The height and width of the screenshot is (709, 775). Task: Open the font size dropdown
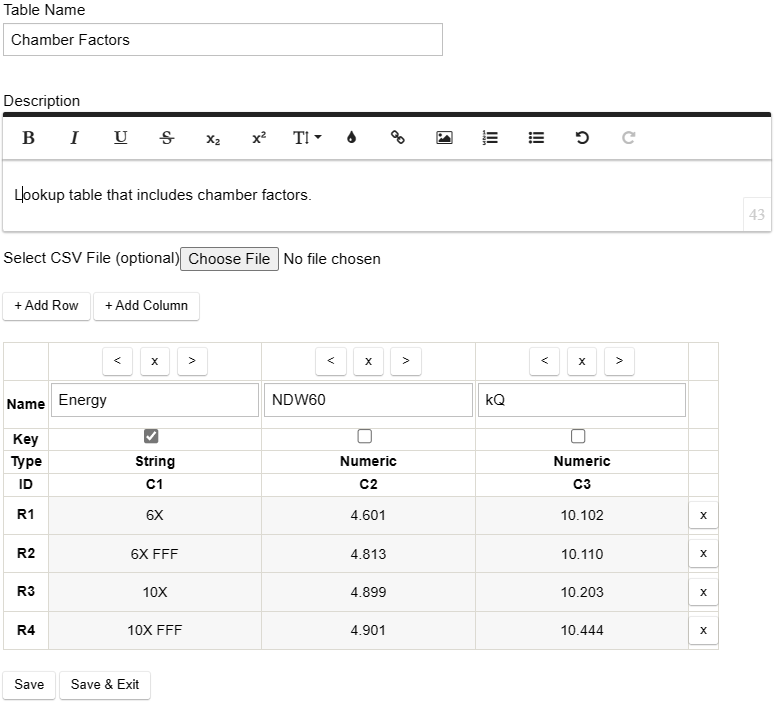point(306,138)
